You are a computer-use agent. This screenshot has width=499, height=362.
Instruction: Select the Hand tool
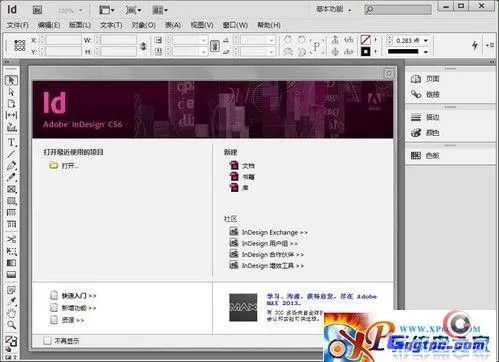coord(11,313)
